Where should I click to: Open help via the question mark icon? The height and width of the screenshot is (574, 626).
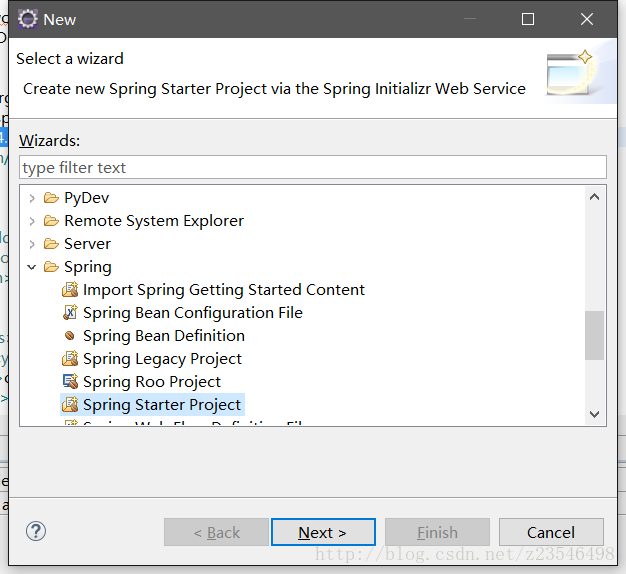(x=36, y=531)
